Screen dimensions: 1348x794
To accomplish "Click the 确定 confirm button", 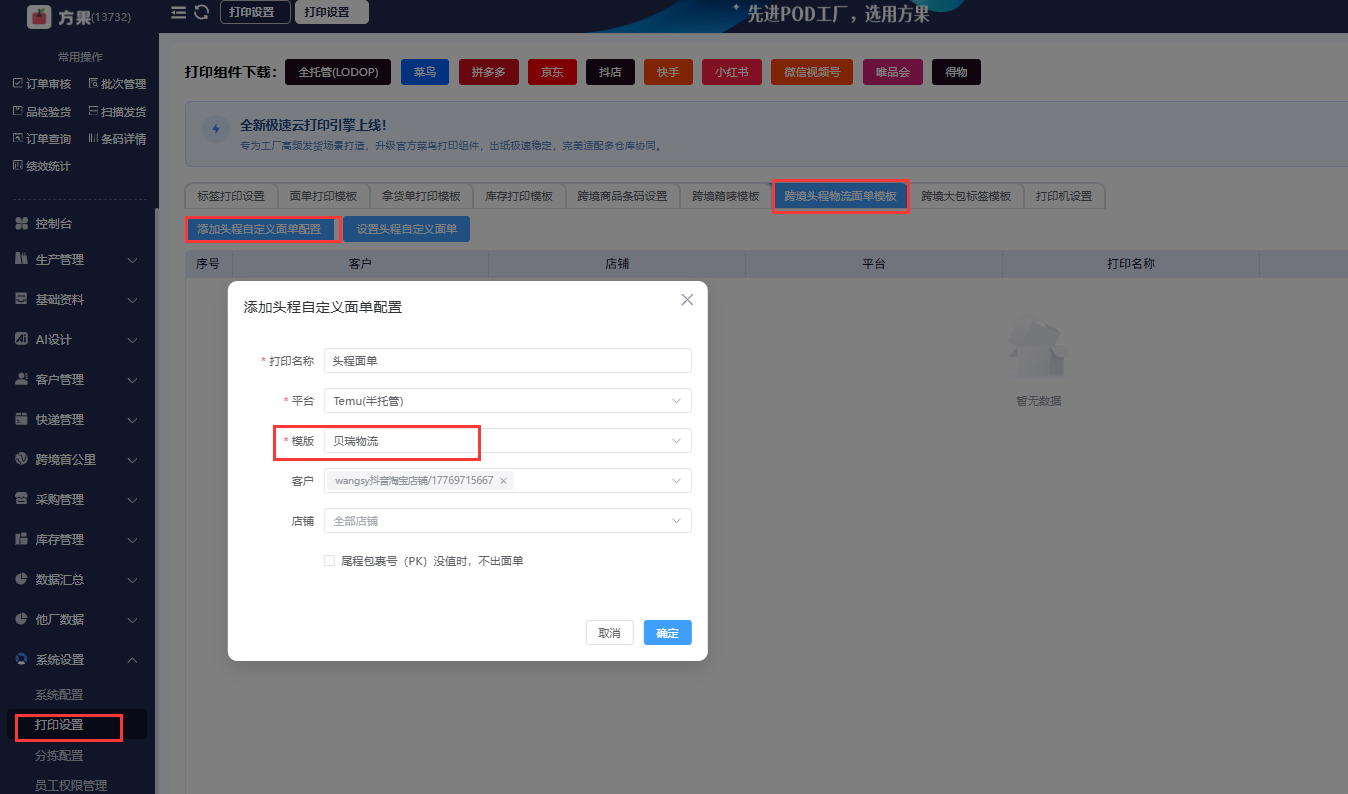I will [668, 633].
